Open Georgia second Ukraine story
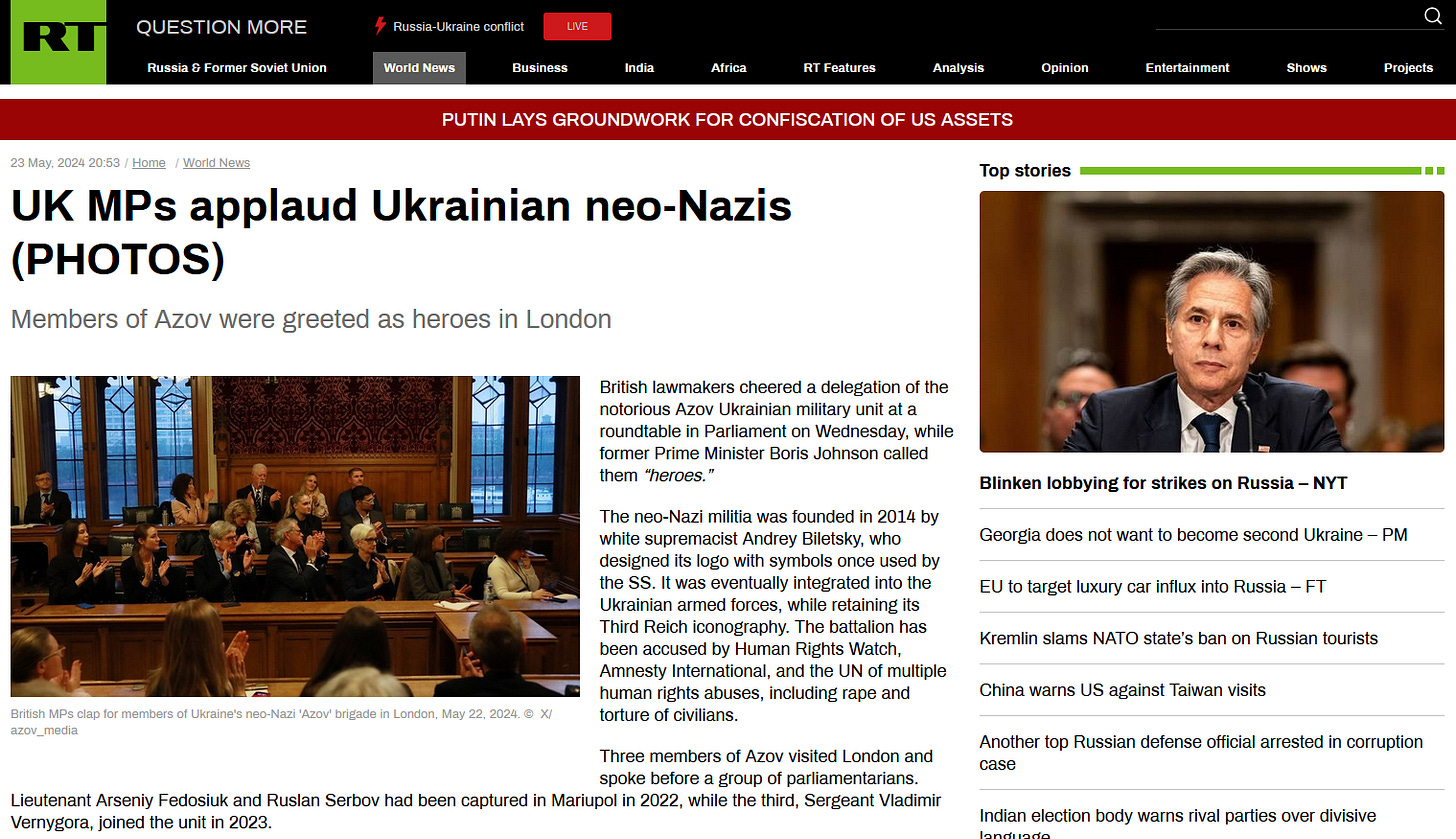 (1194, 535)
